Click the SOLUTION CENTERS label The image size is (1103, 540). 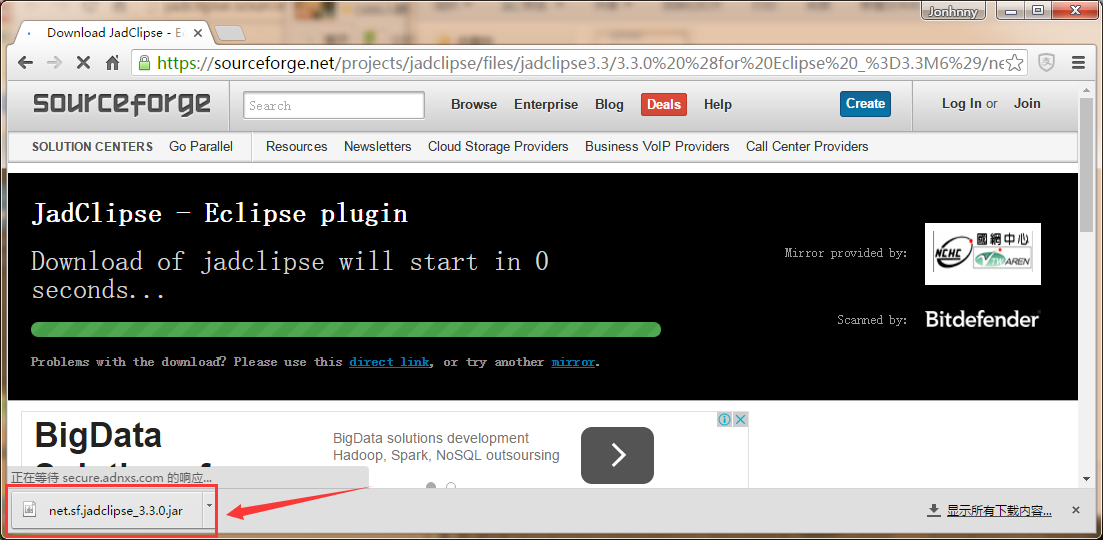pyautogui.click(x=92, y=146)
